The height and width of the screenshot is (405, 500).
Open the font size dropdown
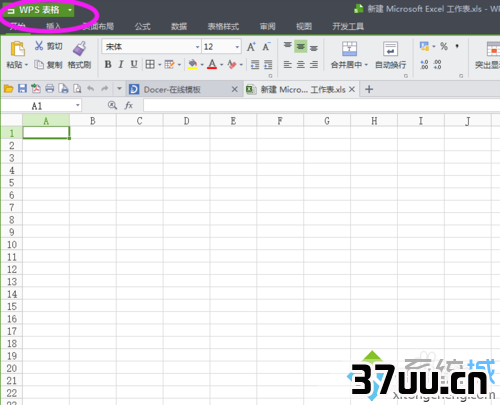coord(237,47)
